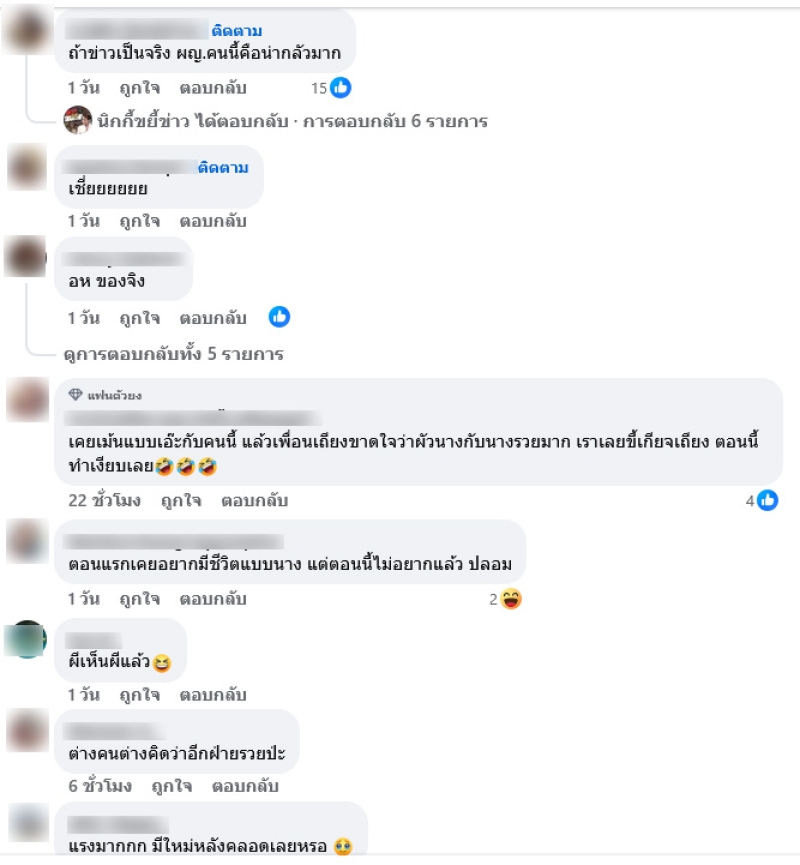The width and height of the screenshot is (800, 865).
Task: Follow the "เชี่ยยยยยย" commenter via ติดตาม
Action: pyautogui.click(x=223, y=167)
